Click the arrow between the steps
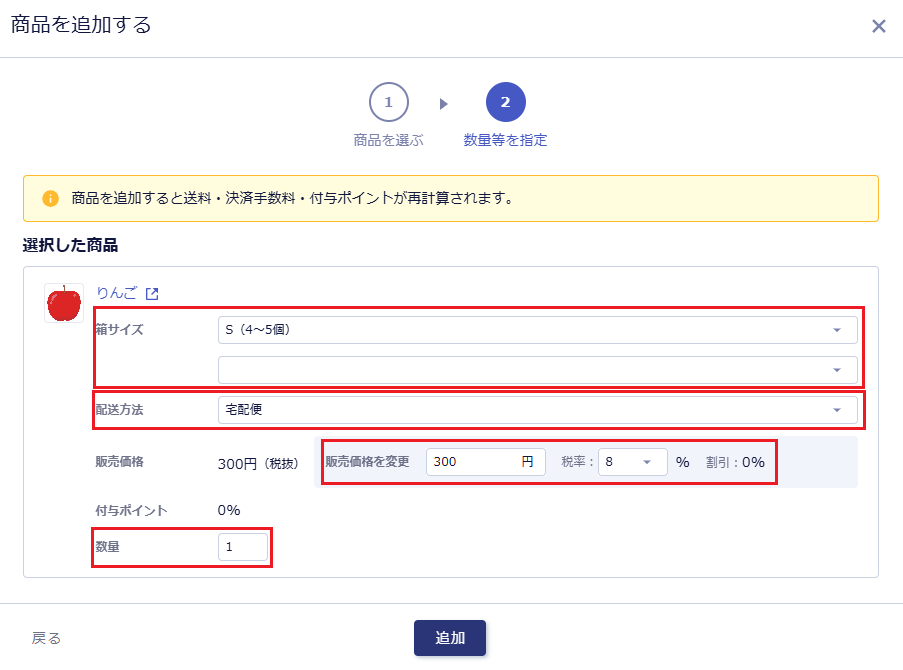 tap(444, 103)
